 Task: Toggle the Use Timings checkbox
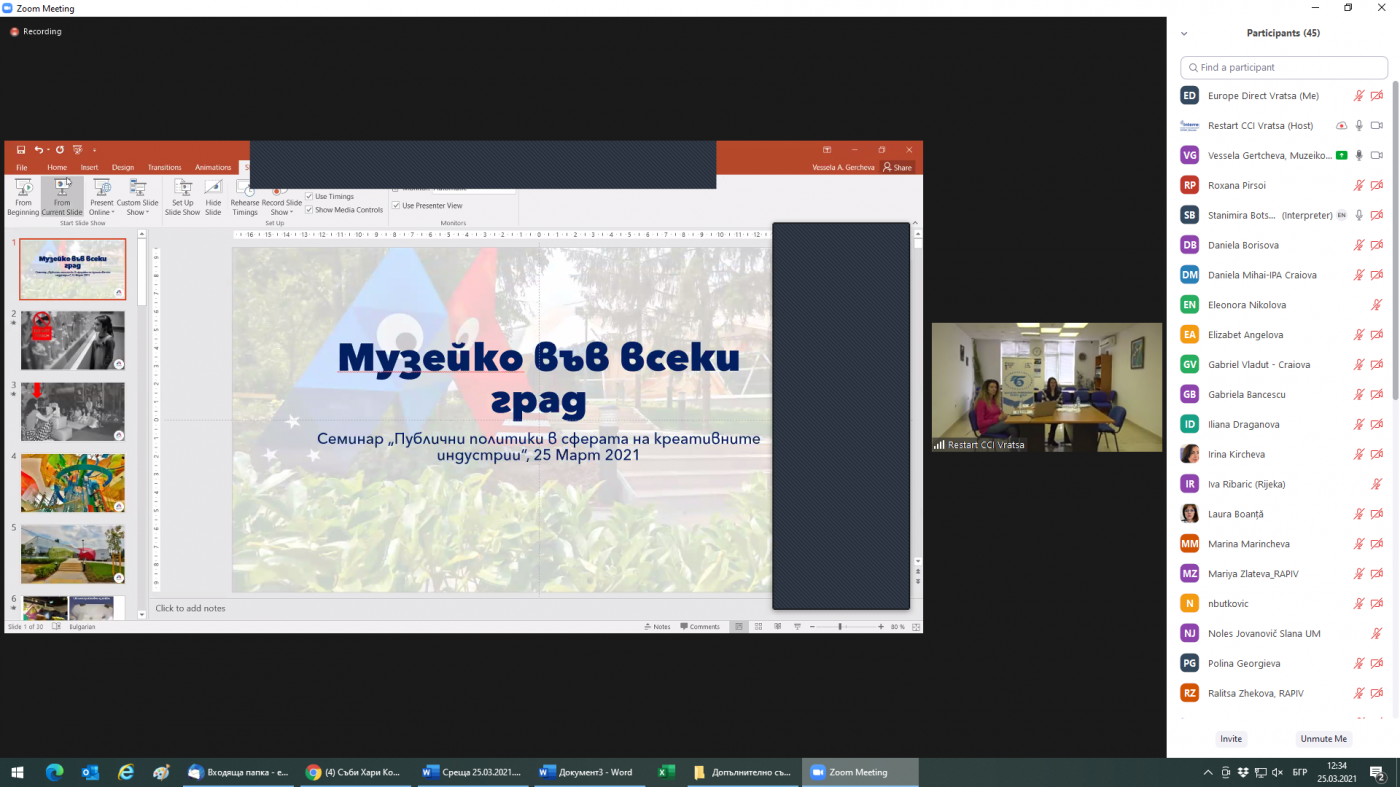click(x=309, y=196)
